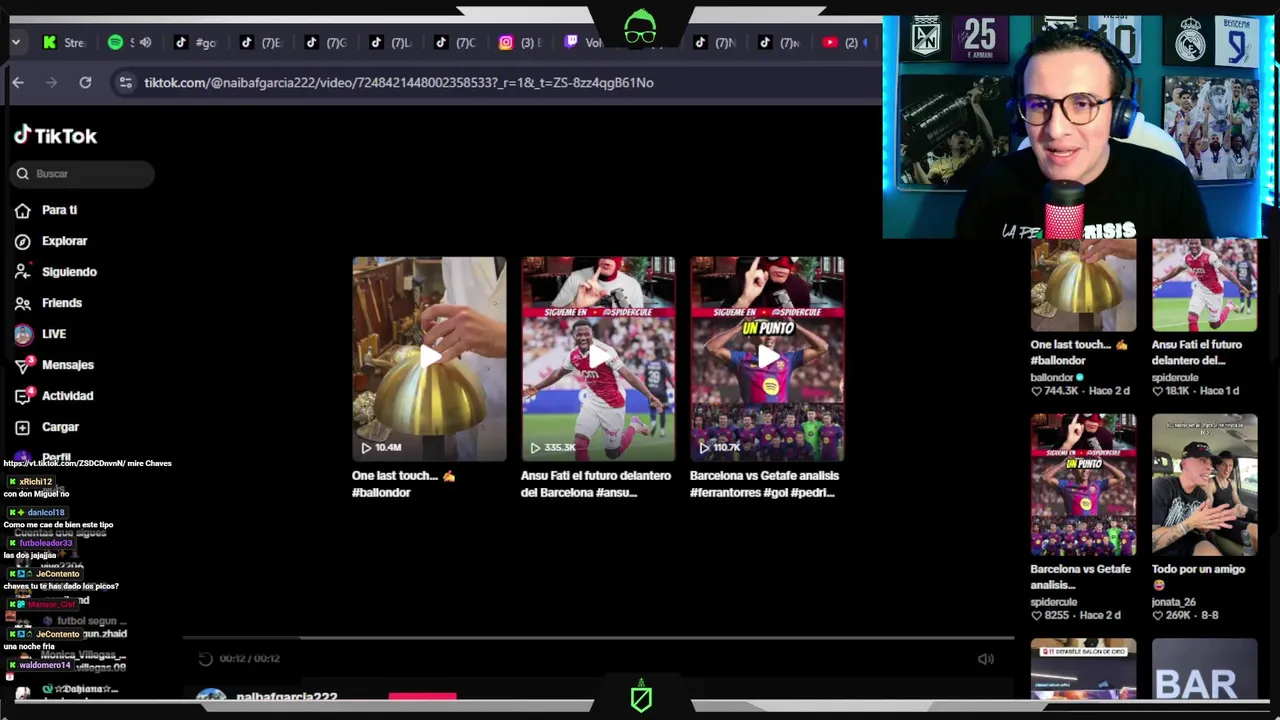Like the Barcelona vs Getafe card 8255 hearts
The height and width of the screenshot is (720, 1280).
coord(1037,615)
